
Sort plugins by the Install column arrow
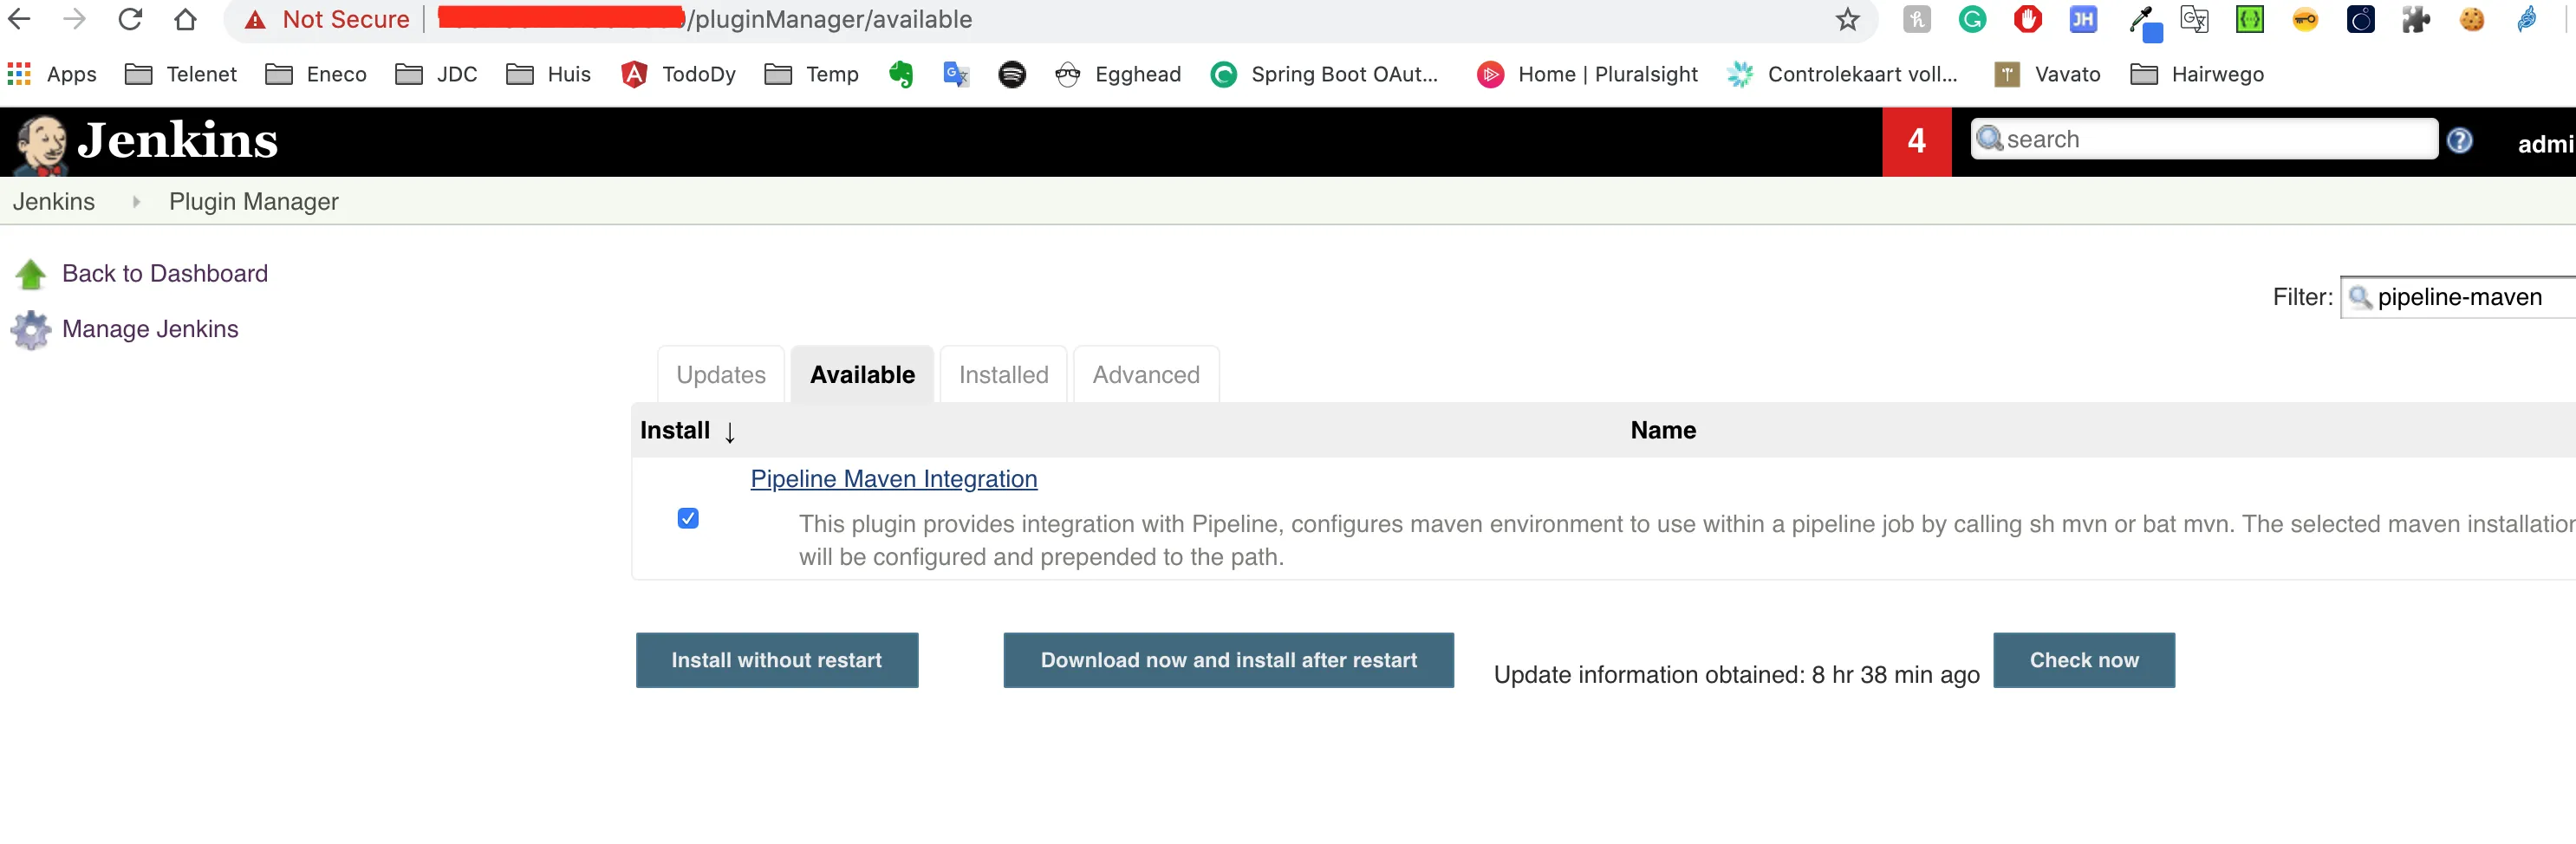pyautogui.click(x=730, y=432)
